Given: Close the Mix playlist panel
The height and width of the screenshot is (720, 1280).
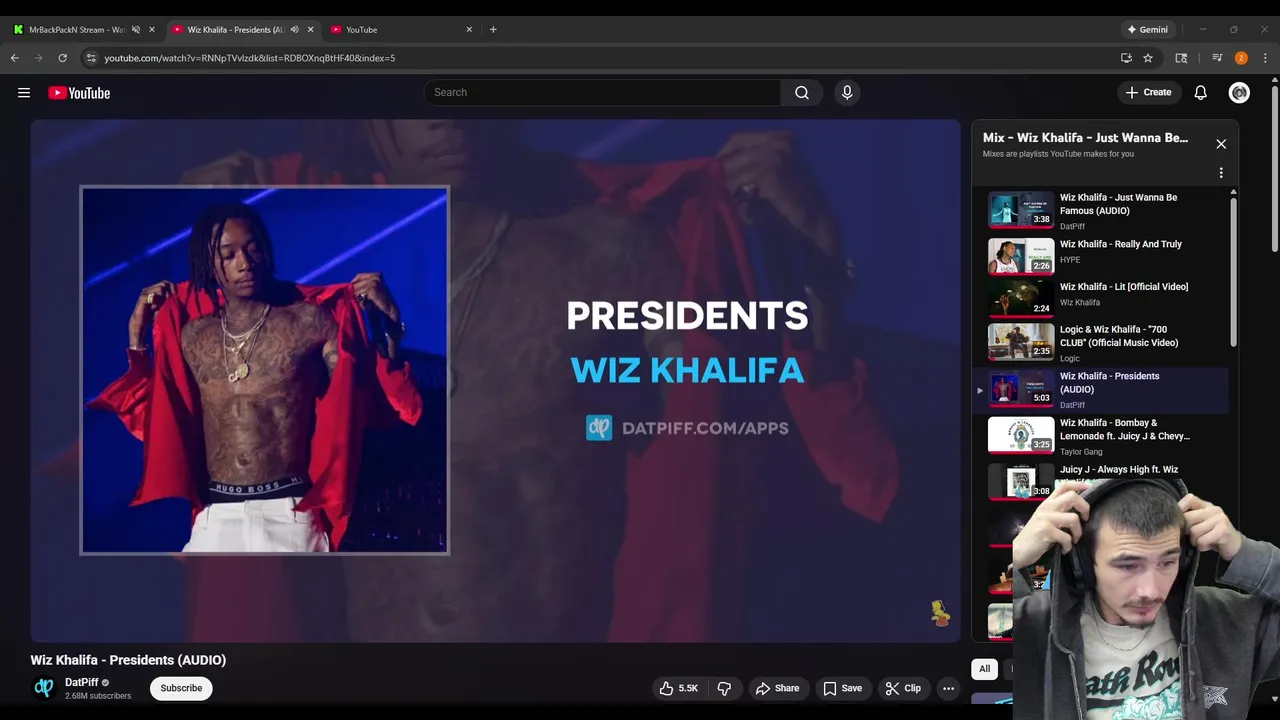Looking at the screenshot, I should (x=1221, y=144).
